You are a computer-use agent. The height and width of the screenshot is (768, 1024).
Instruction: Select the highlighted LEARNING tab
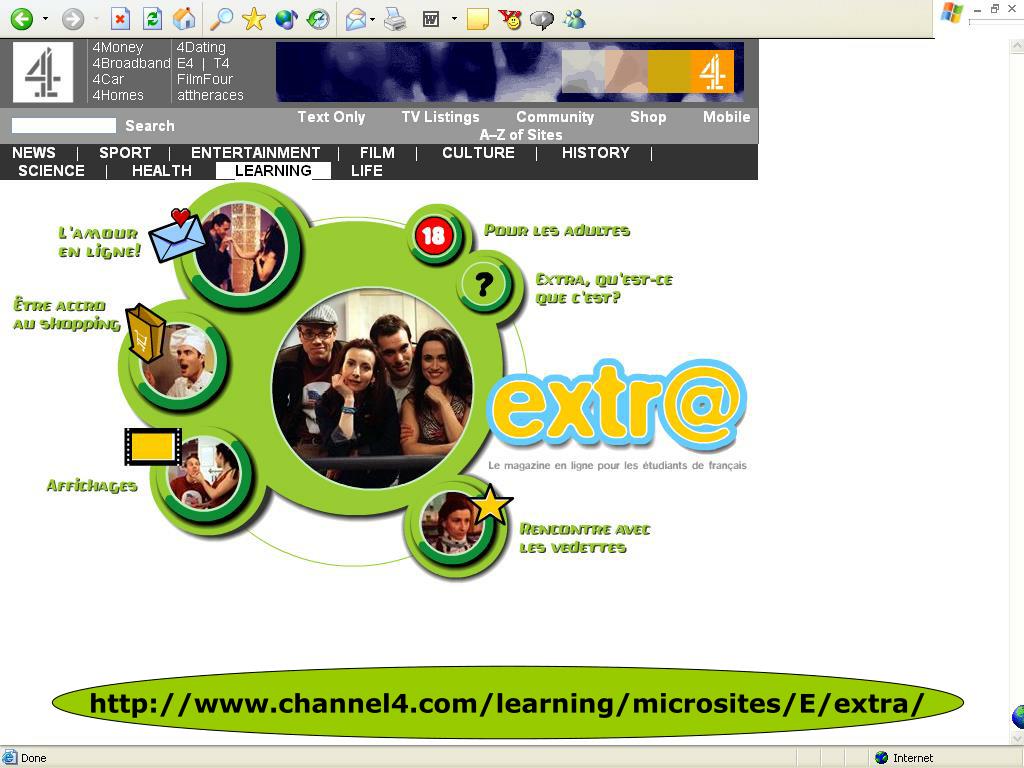click(273, 170)
